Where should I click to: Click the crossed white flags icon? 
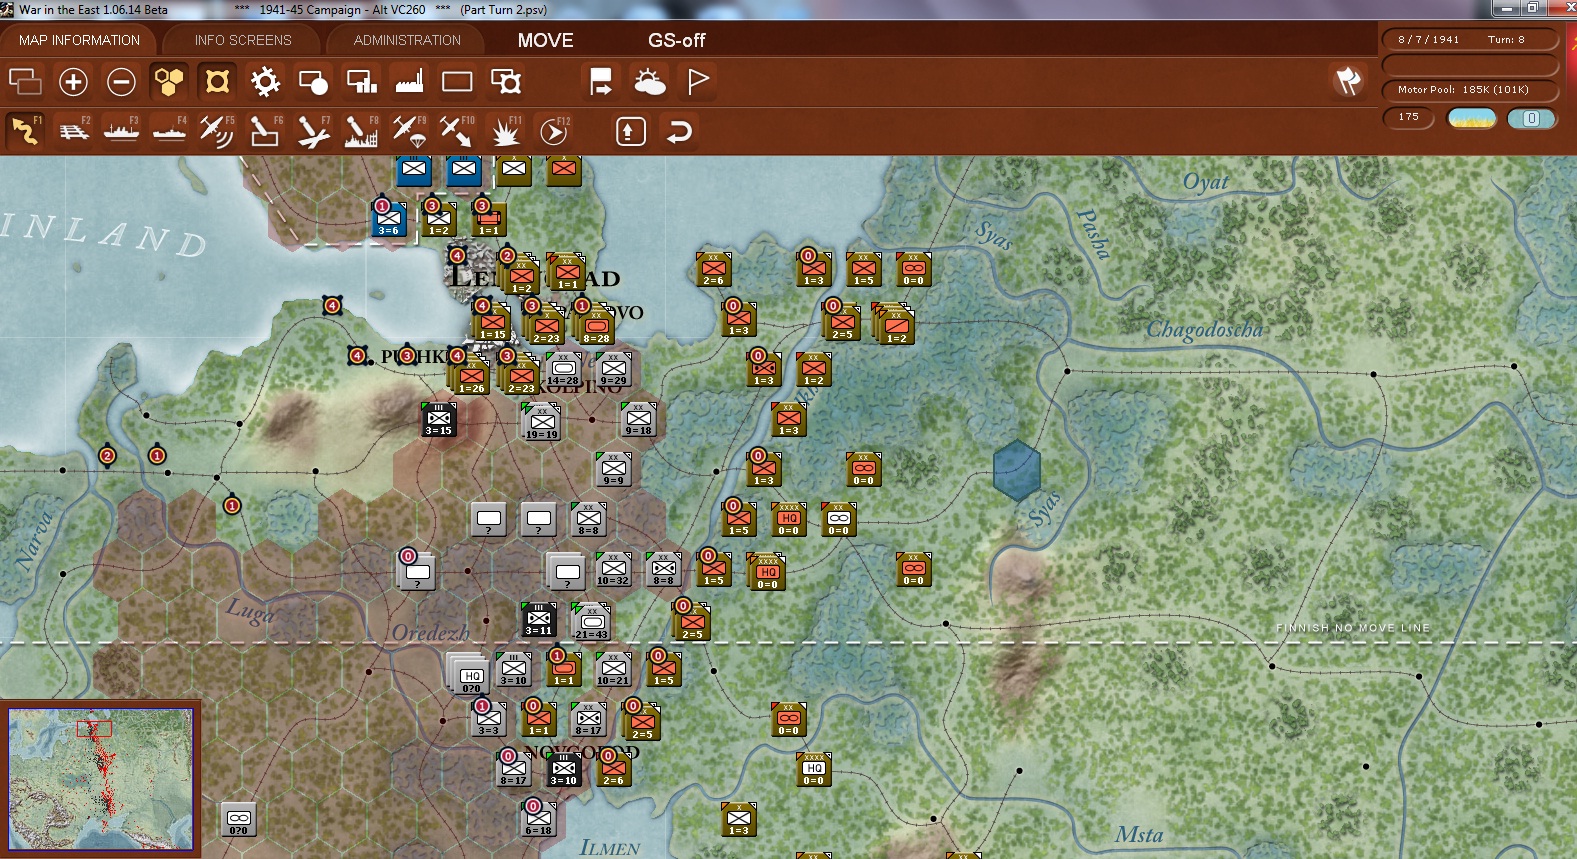[1348, 81]
